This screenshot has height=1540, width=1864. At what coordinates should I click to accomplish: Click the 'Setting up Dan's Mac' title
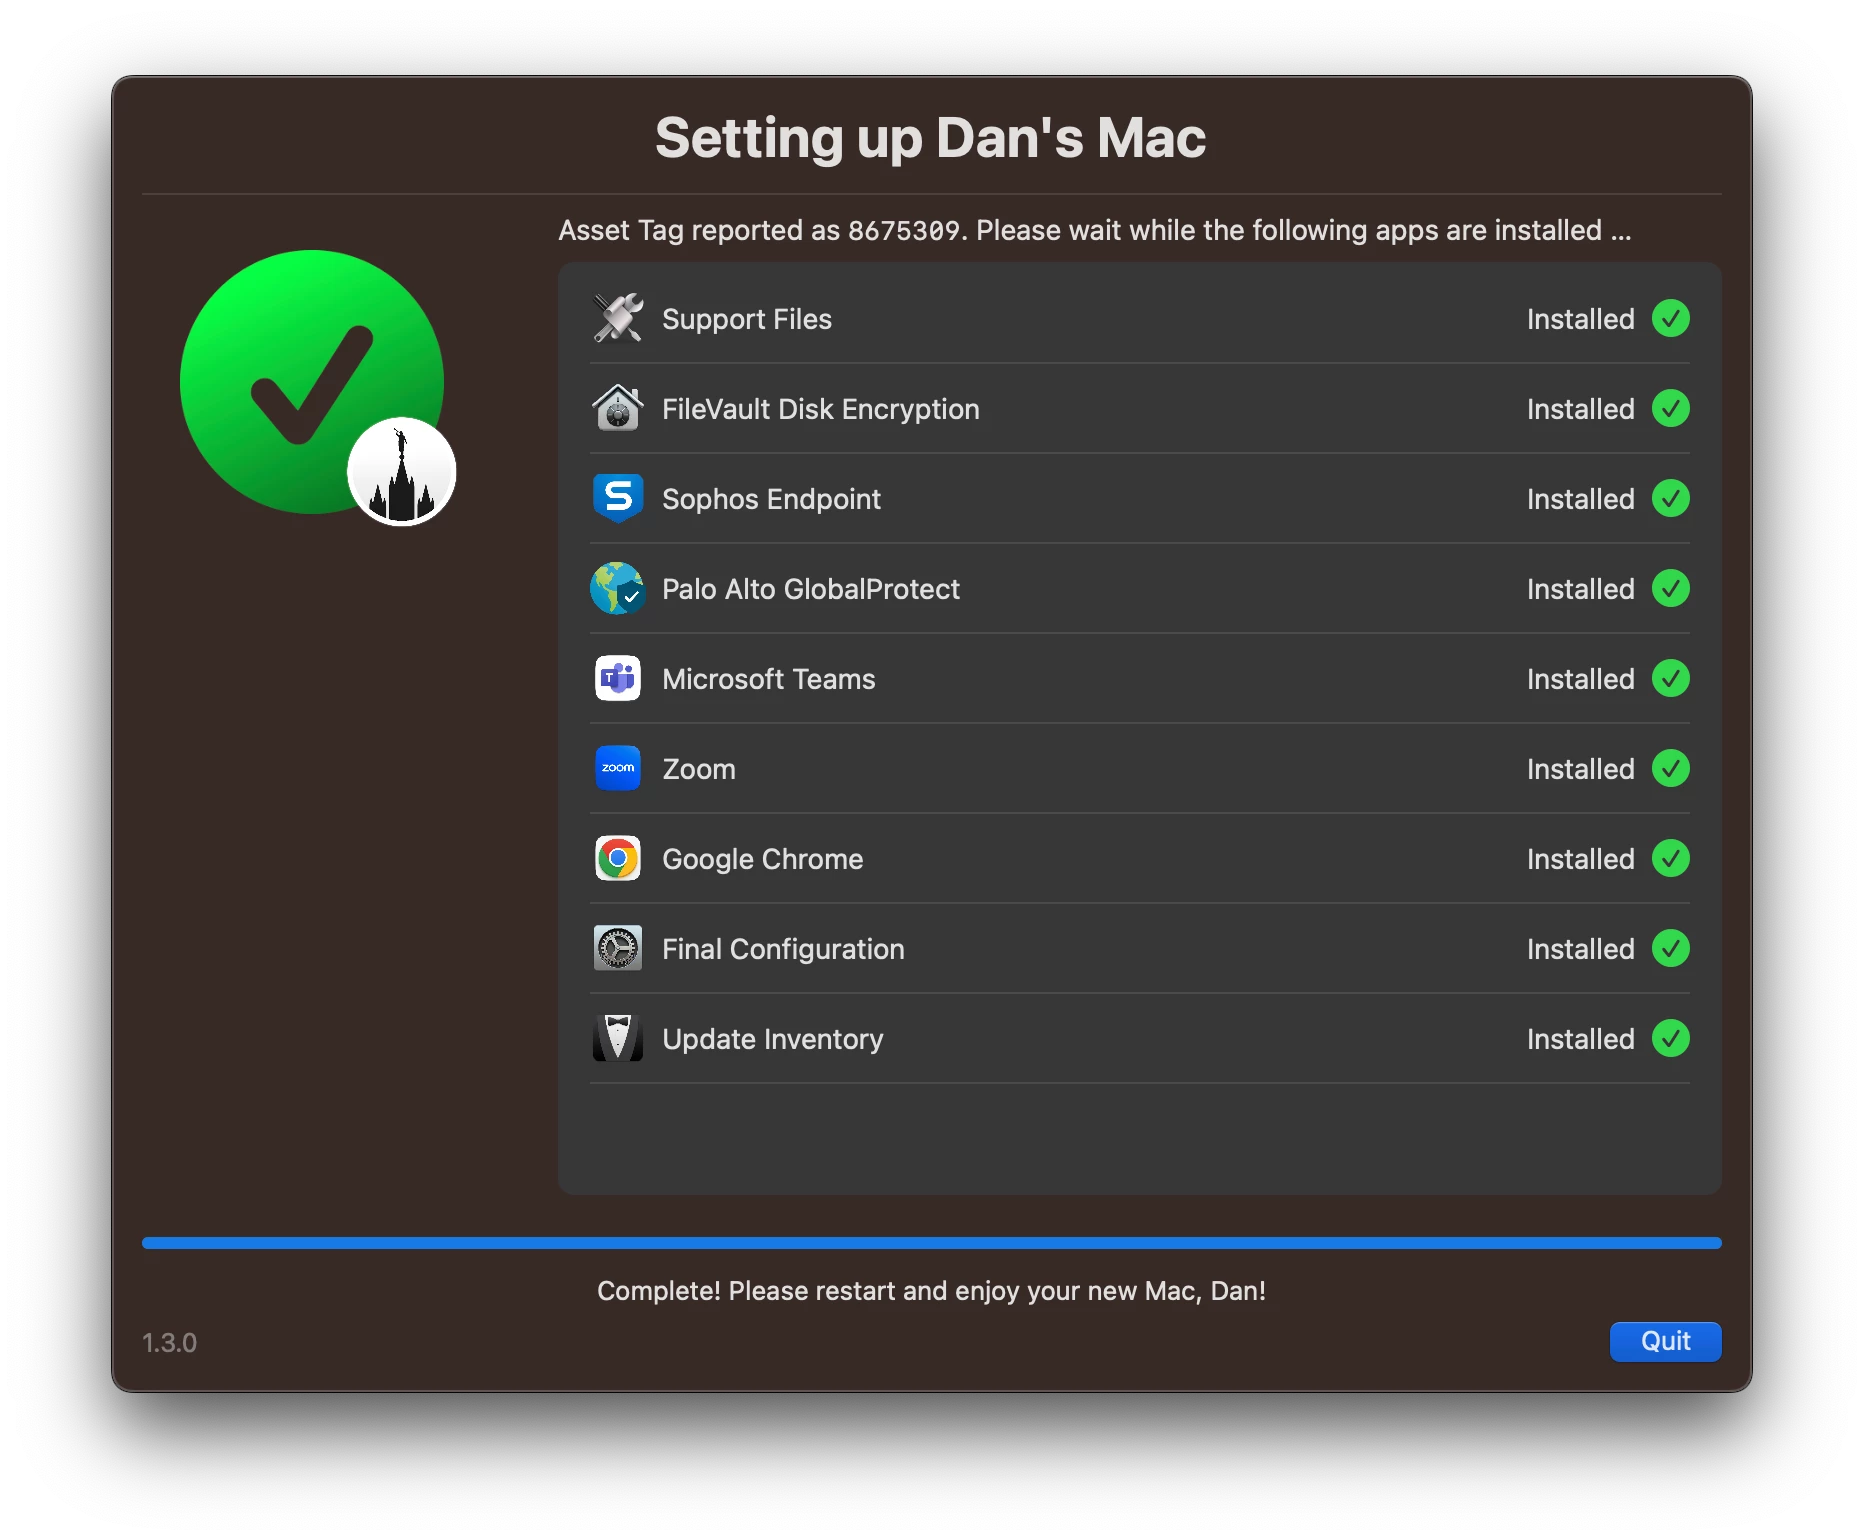(x=931, y=138)
